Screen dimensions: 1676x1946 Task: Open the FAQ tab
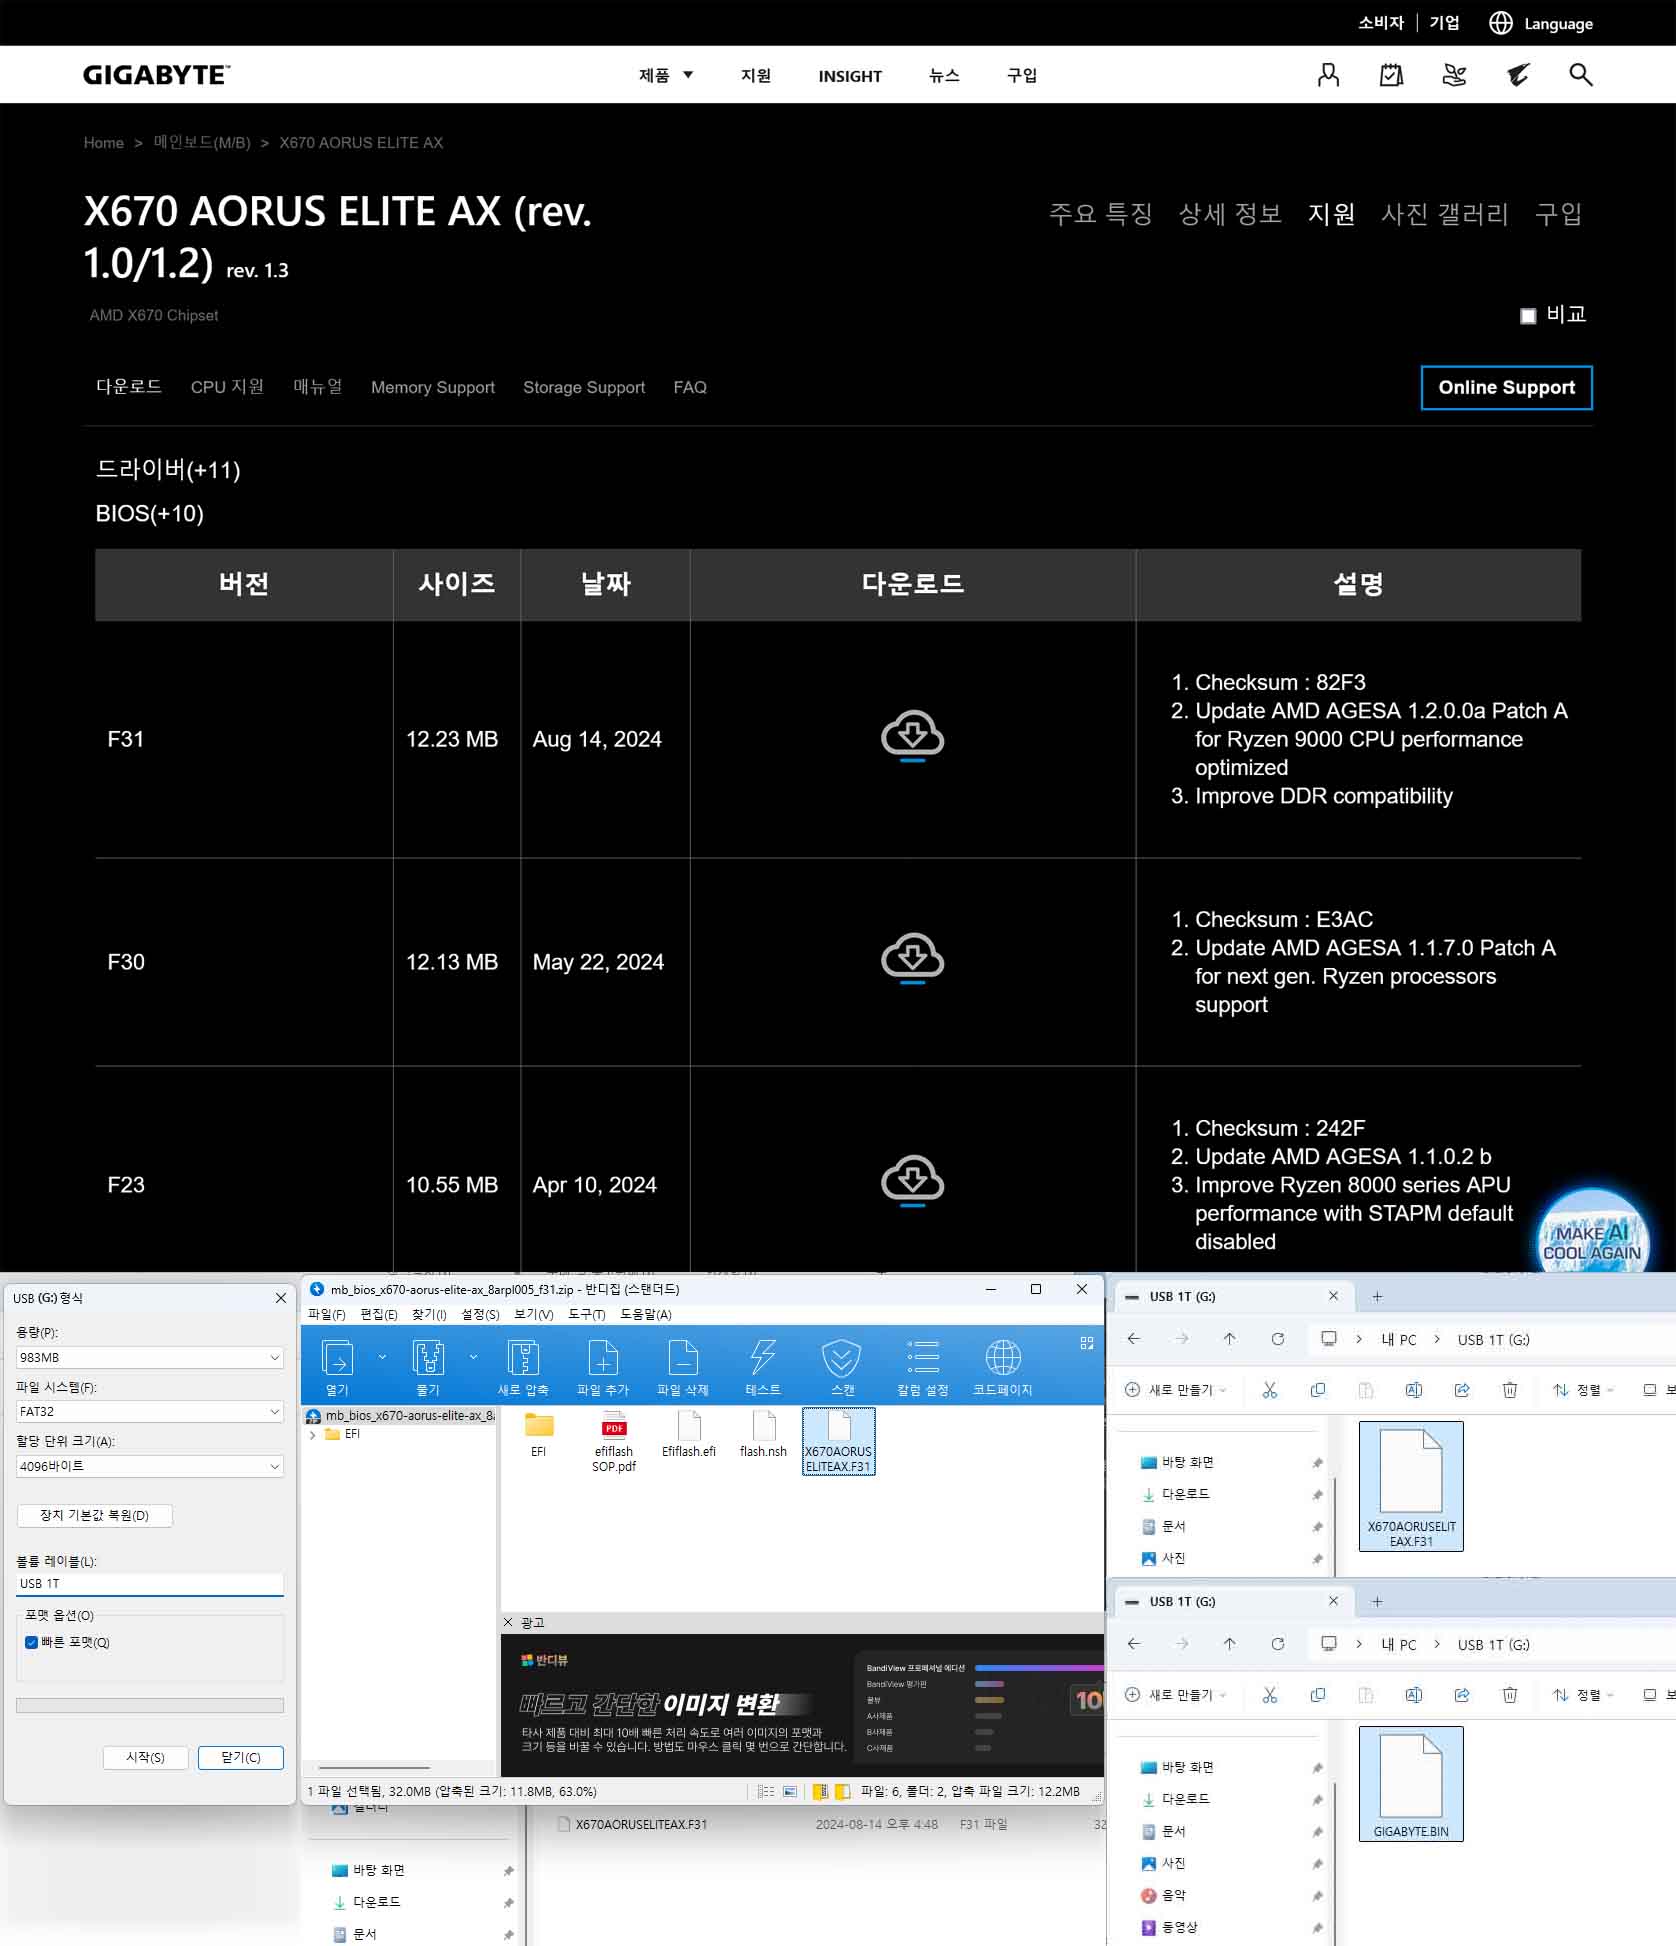(x=690, y=387)
